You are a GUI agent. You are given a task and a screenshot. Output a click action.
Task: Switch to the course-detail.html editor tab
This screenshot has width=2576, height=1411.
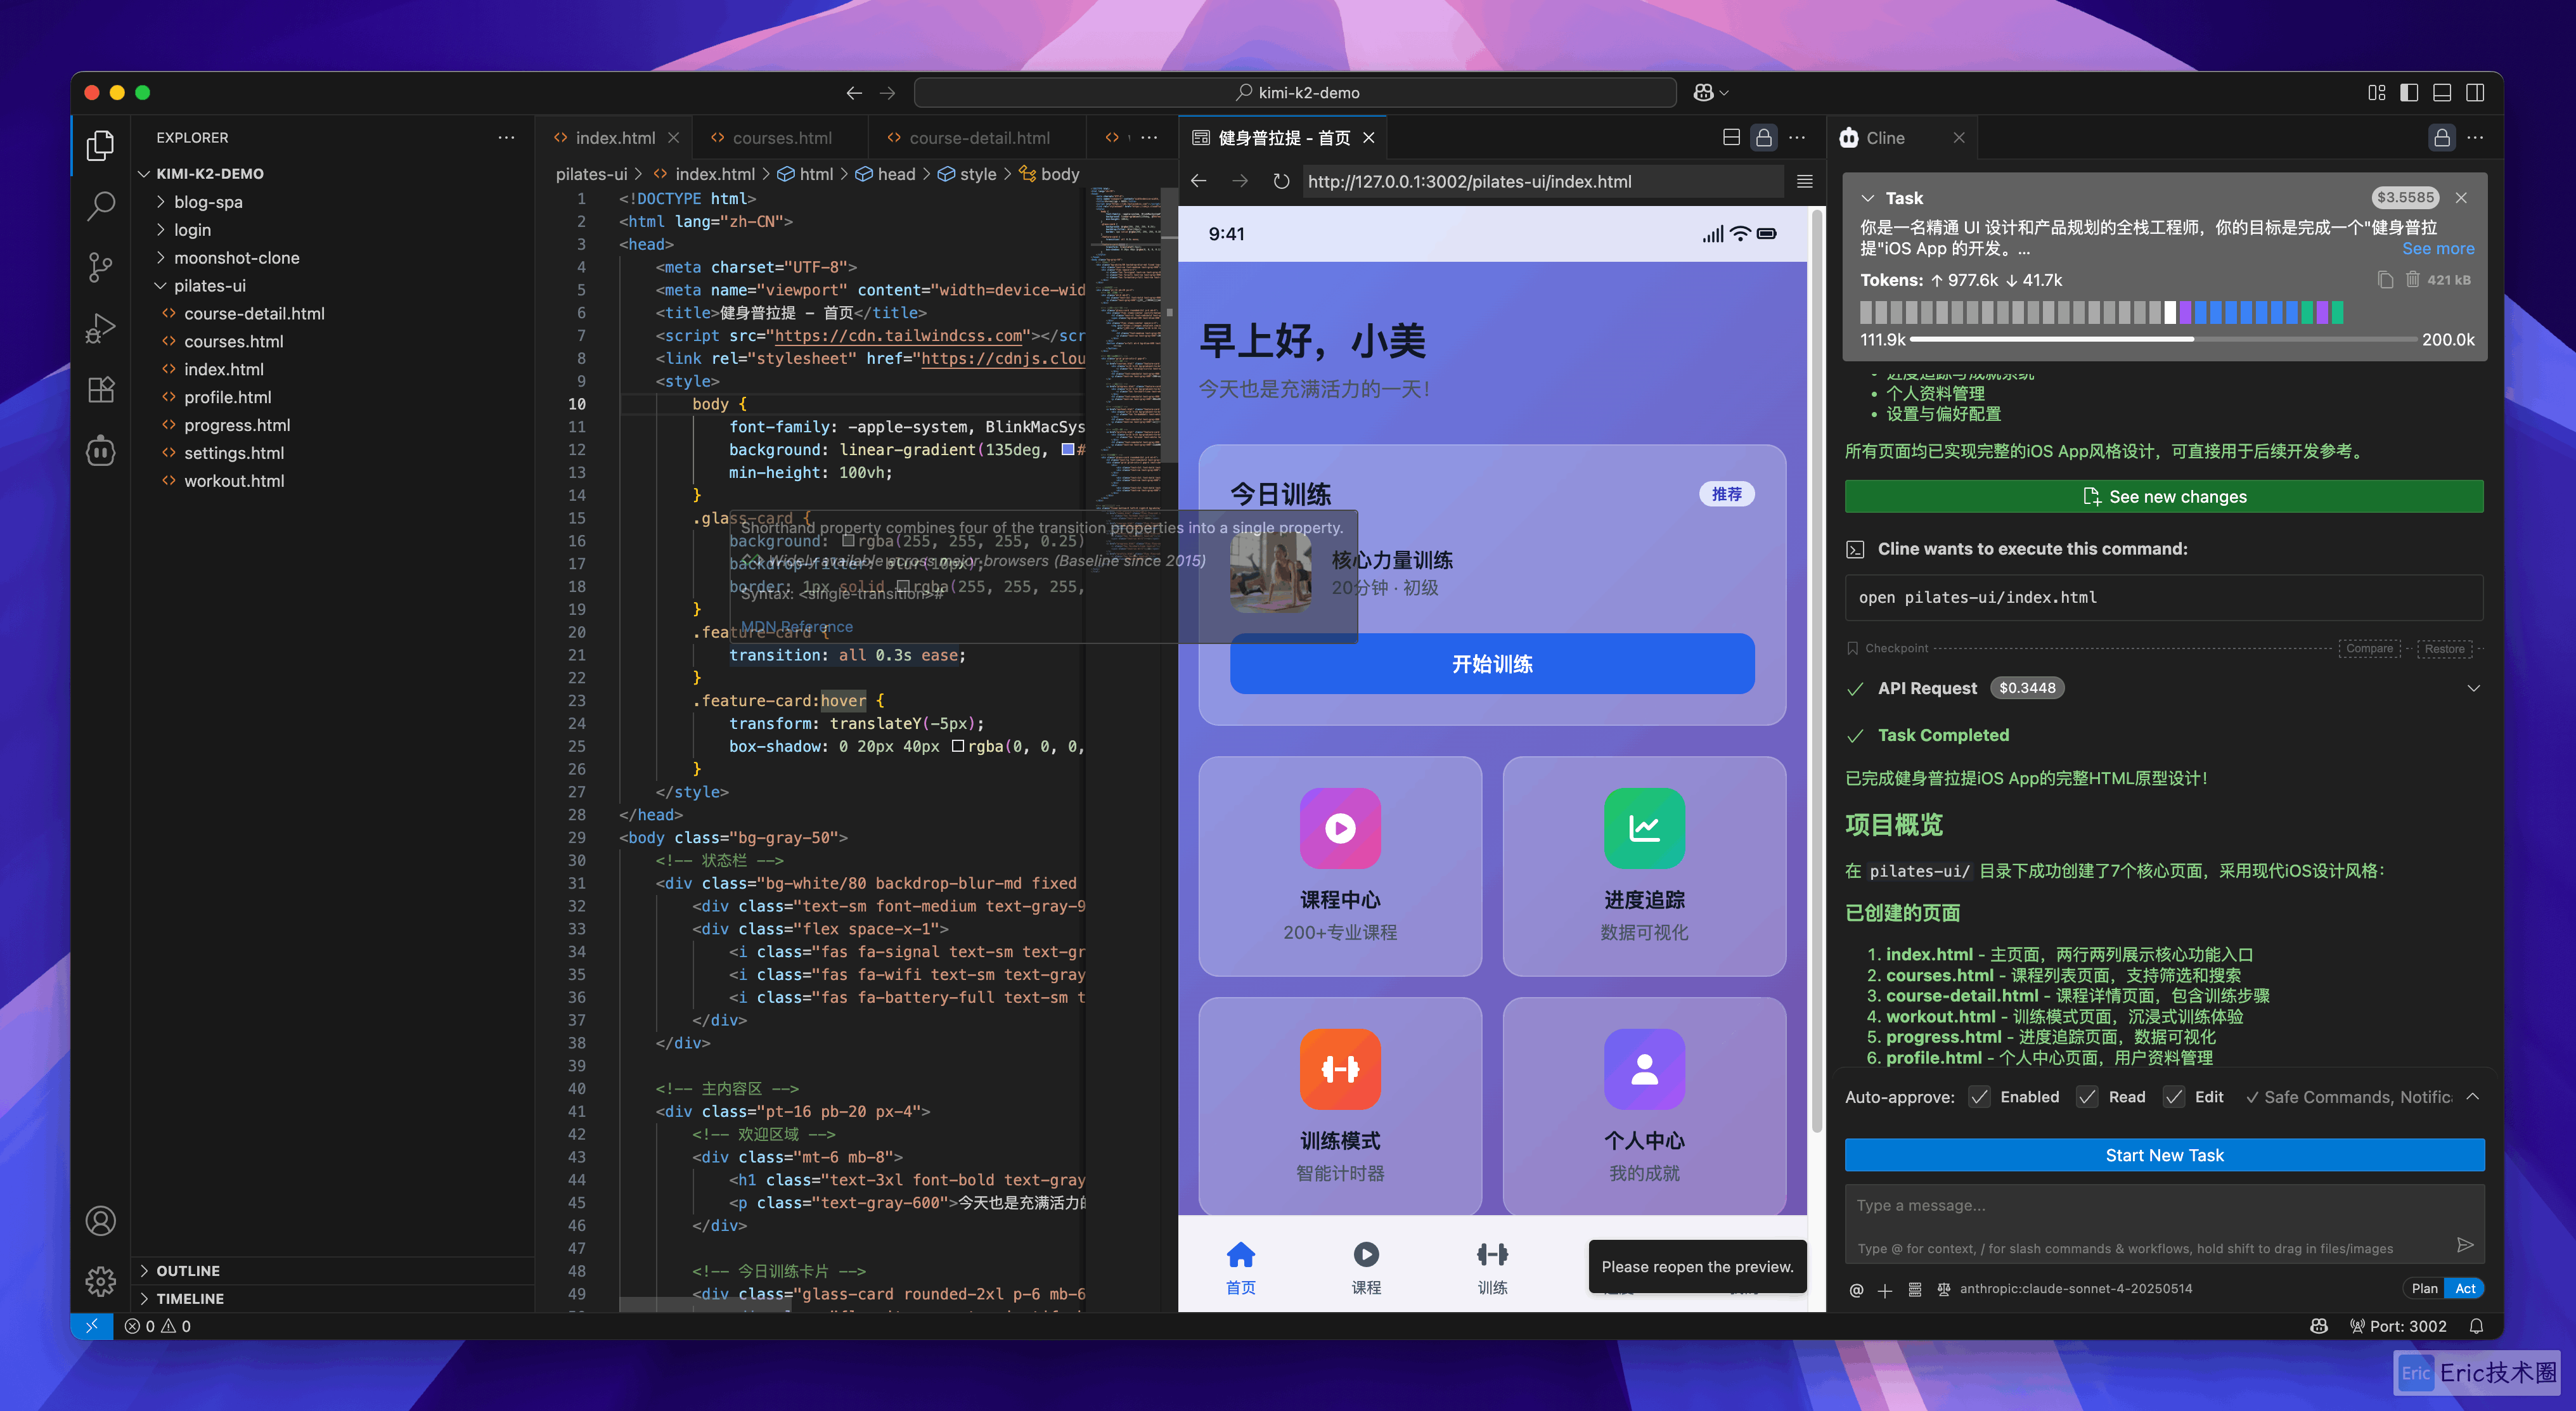pyautogui.click(x=979, y=138)
